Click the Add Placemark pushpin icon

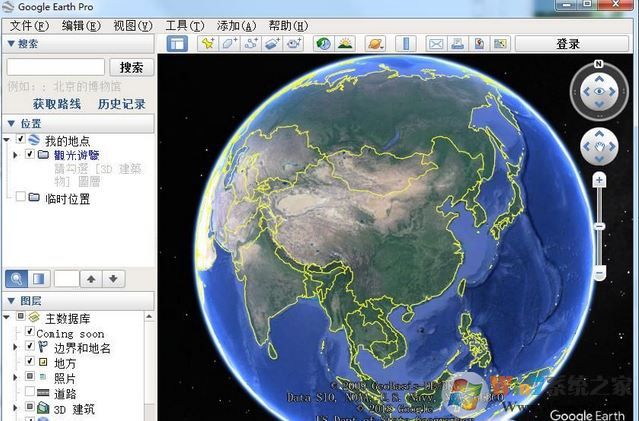[207, 44]
